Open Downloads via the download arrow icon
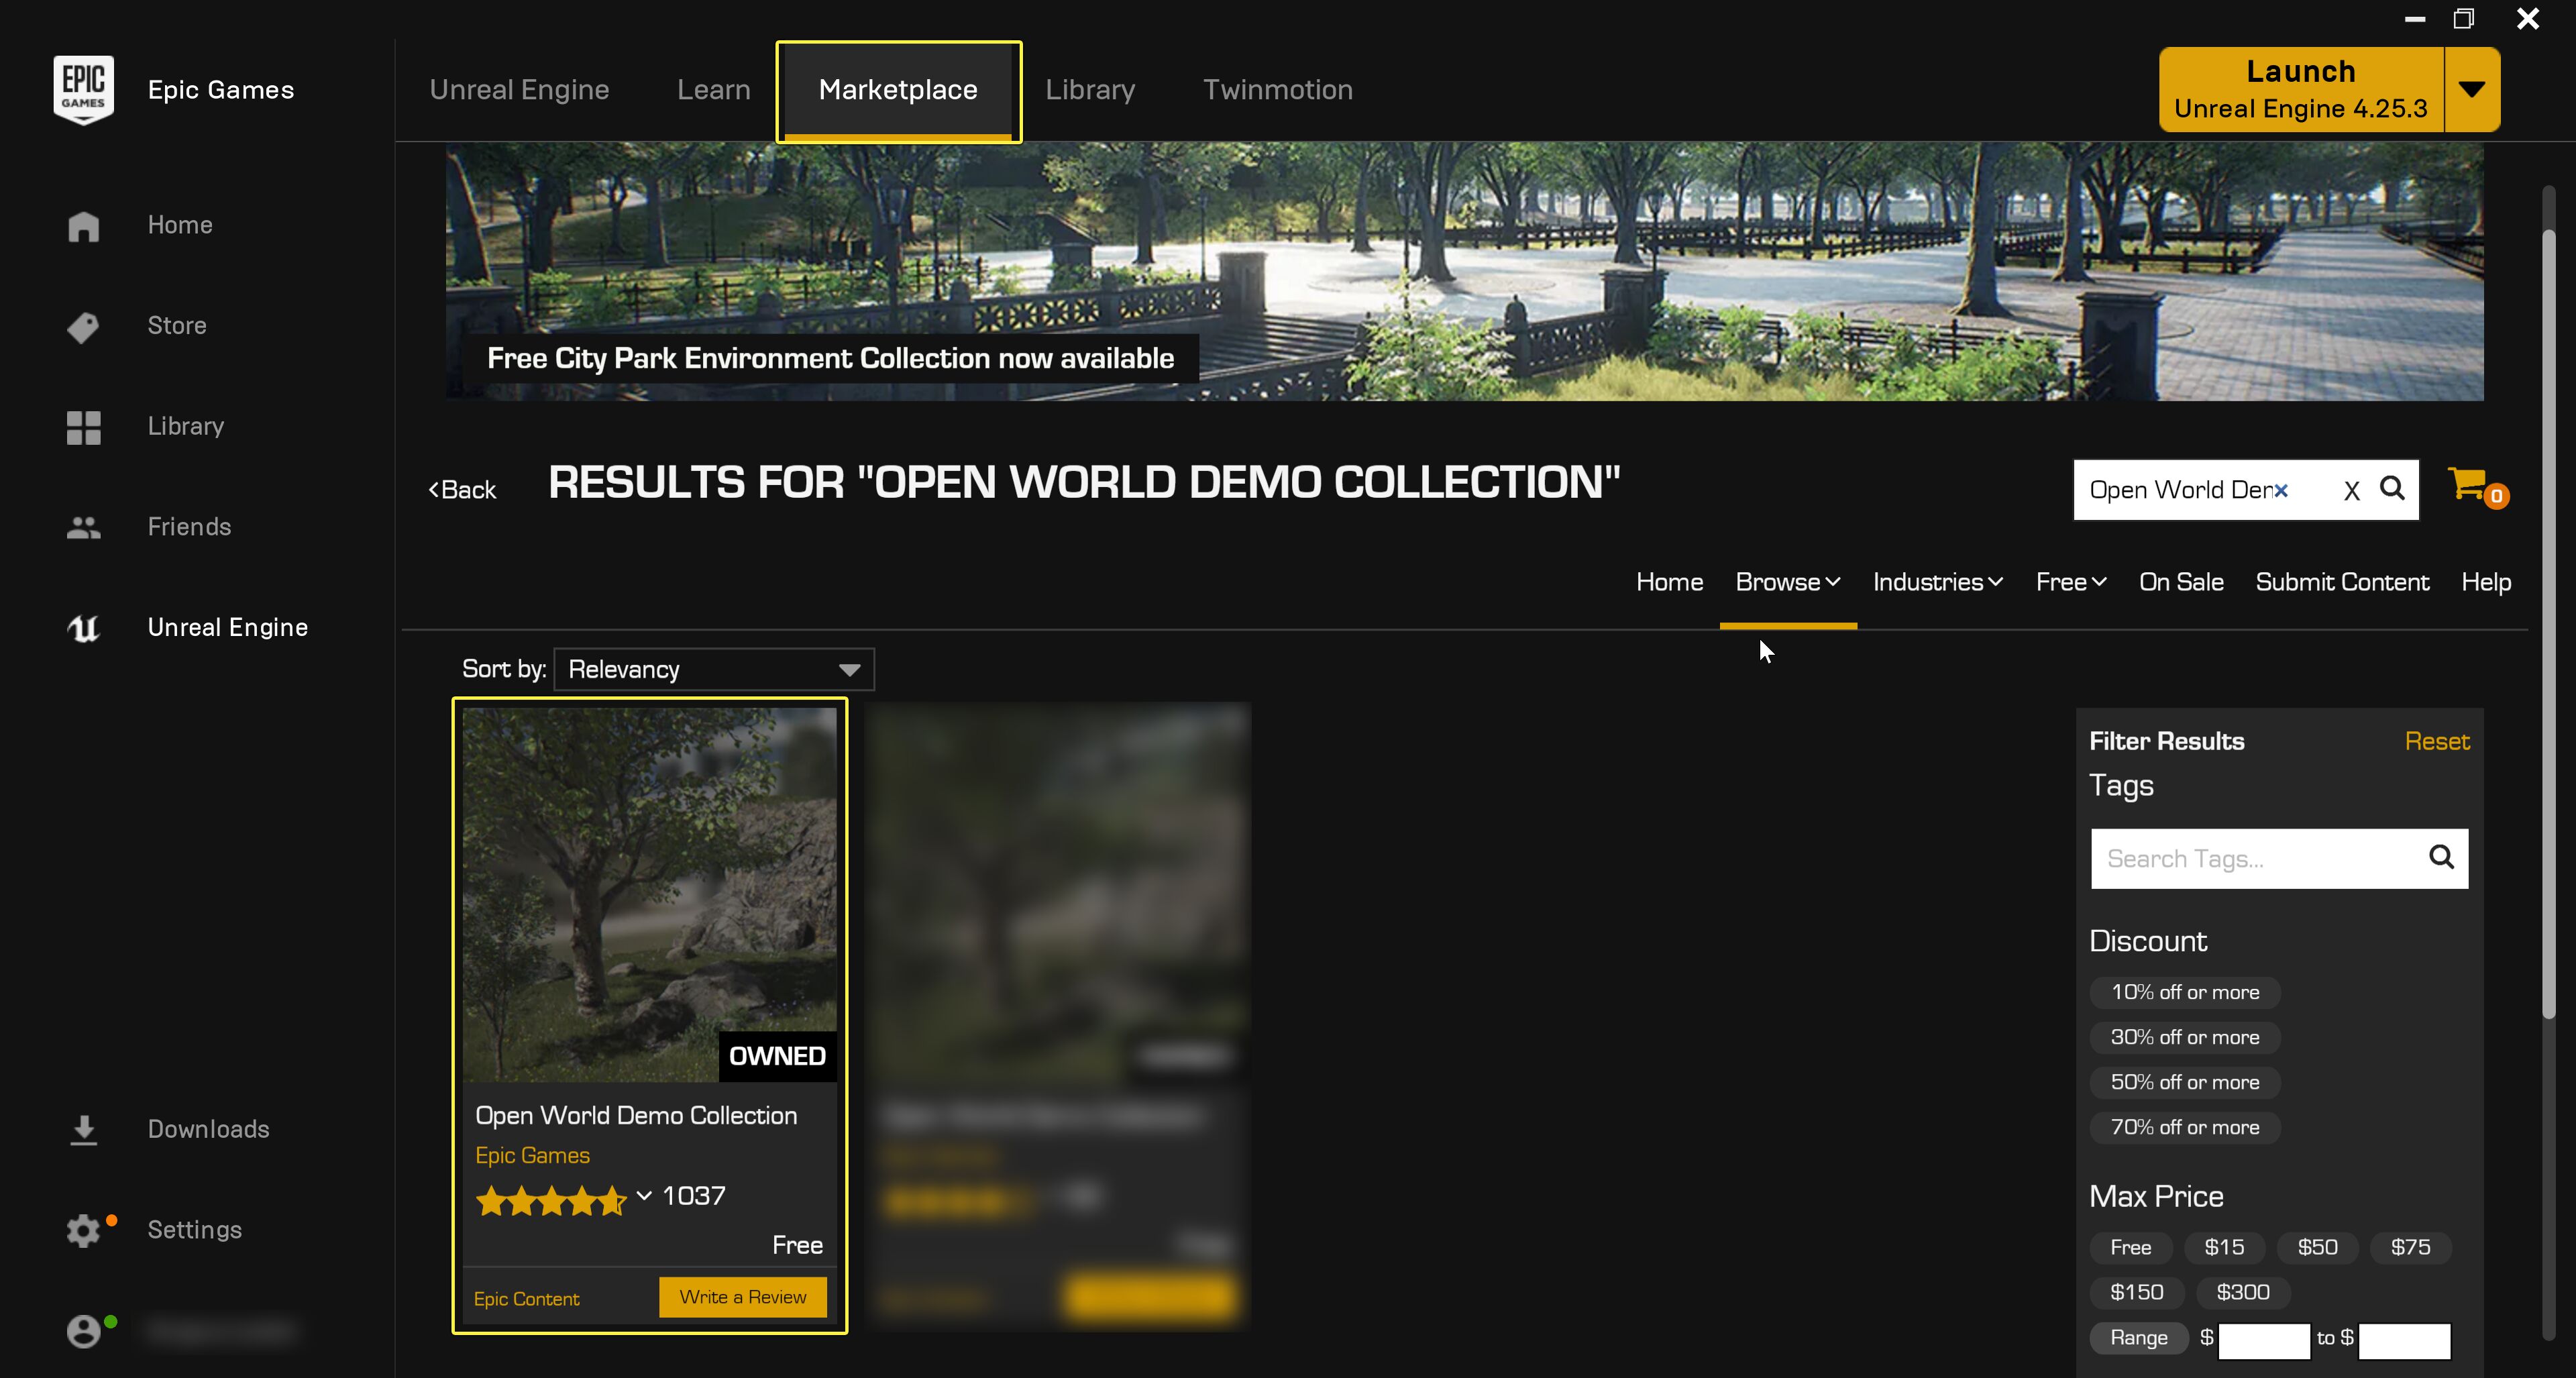 point(83,1130)
